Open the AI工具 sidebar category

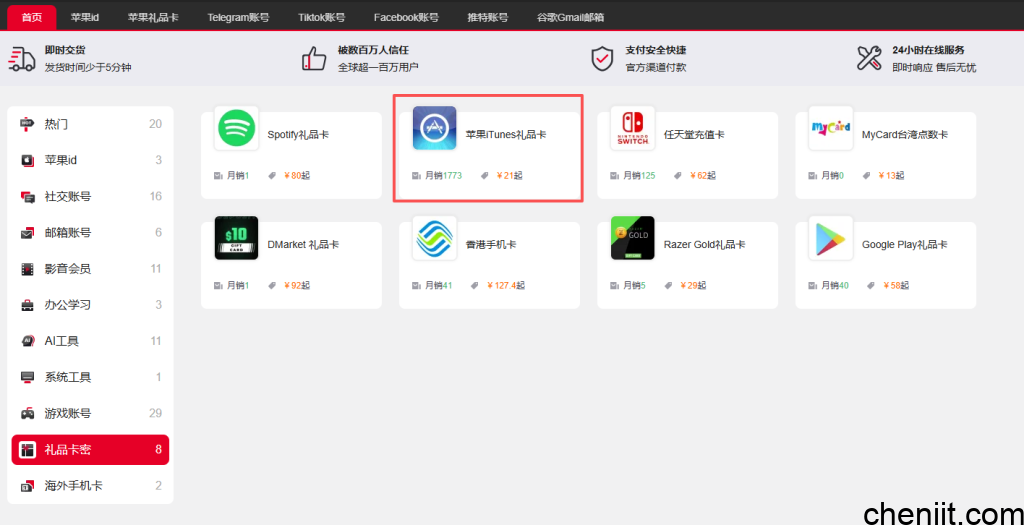pos(61,341)
